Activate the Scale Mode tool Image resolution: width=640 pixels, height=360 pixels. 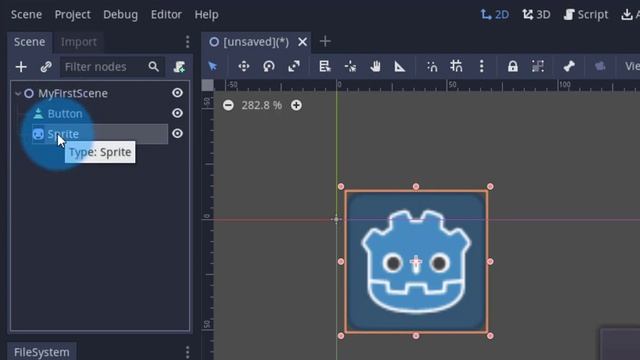click(294, 66)
